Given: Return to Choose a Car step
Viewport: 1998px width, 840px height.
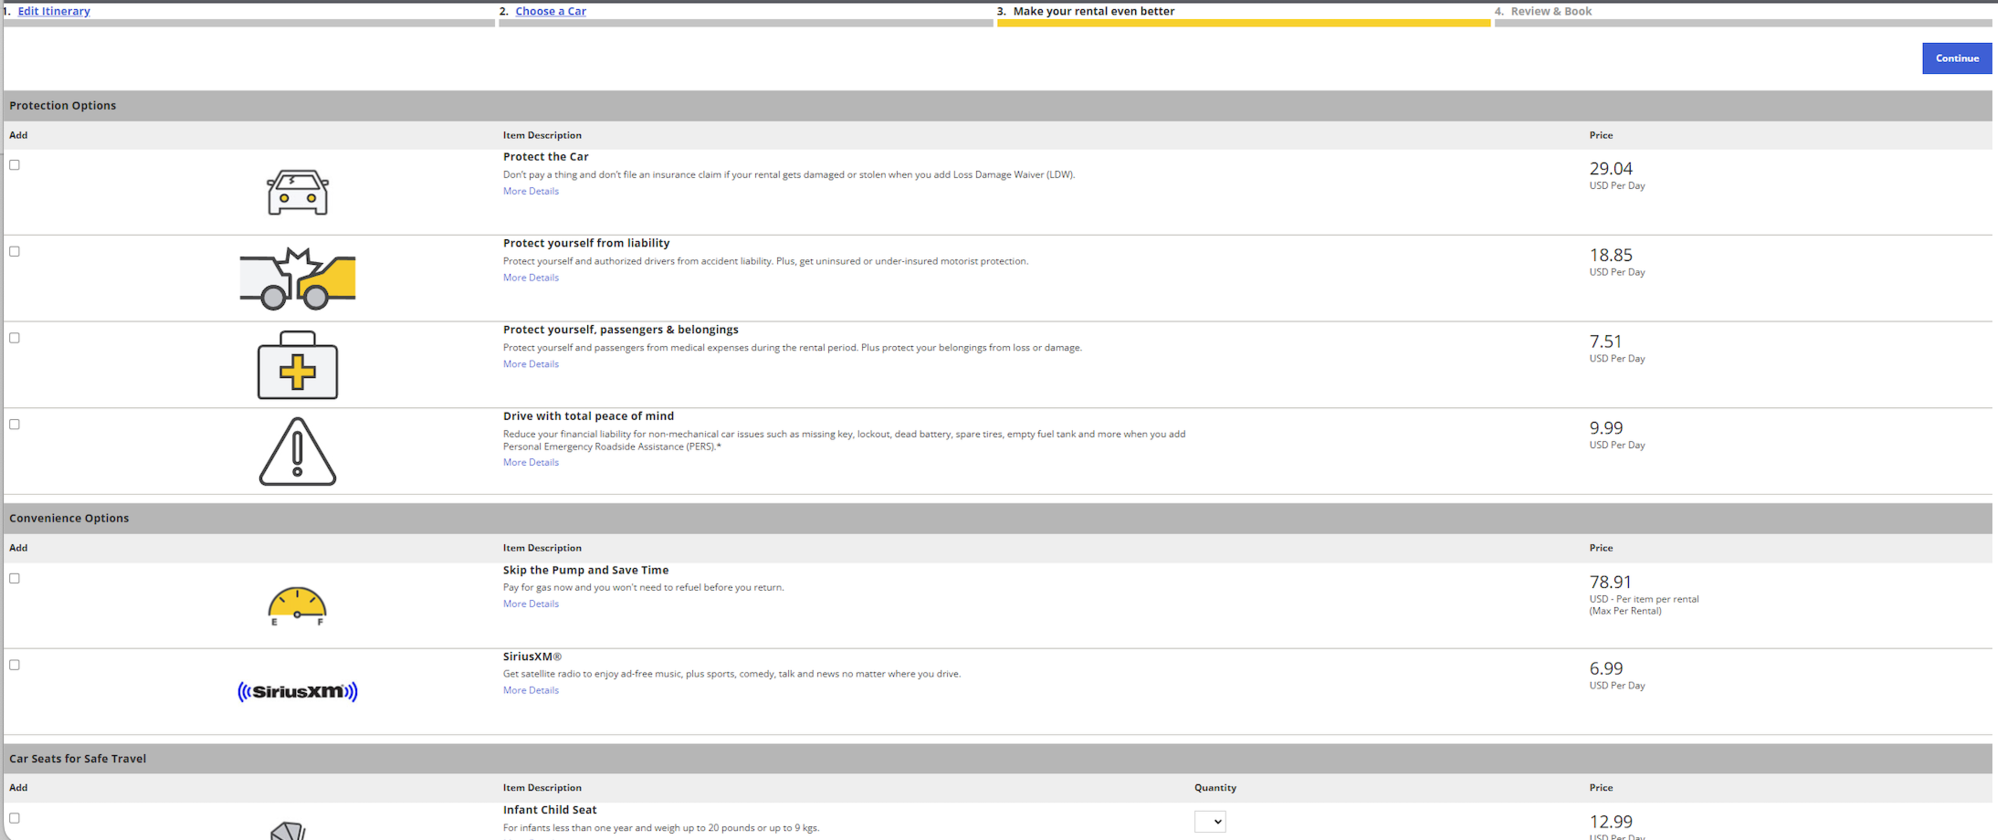Looking at the screenshot, I should click(550, 11).
